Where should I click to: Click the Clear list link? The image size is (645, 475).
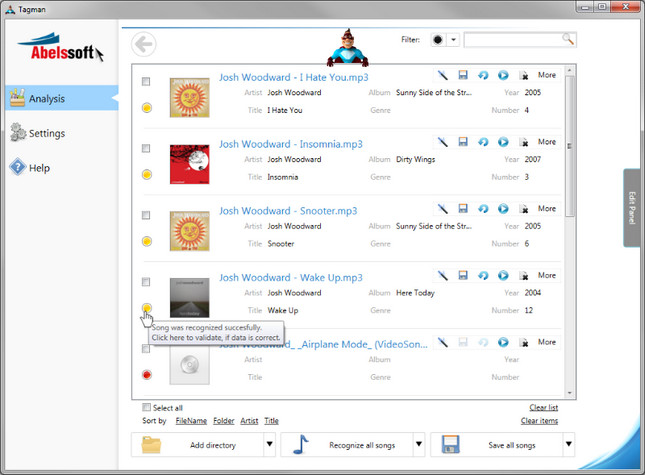543,407
